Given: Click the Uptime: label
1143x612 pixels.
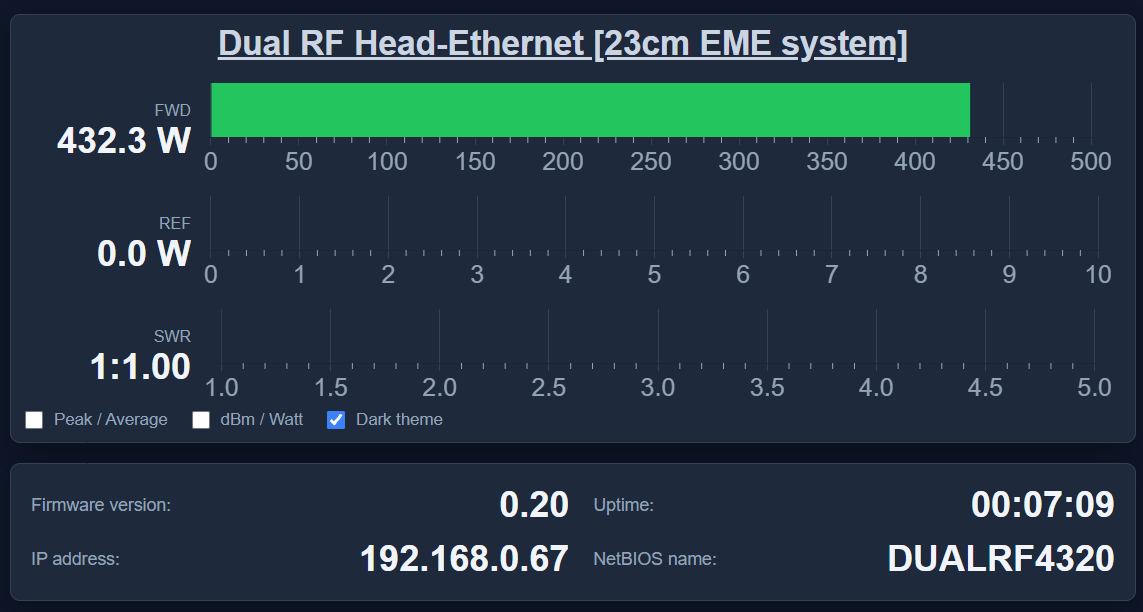Looking at the screenshot, I should (x=623, y=505).
